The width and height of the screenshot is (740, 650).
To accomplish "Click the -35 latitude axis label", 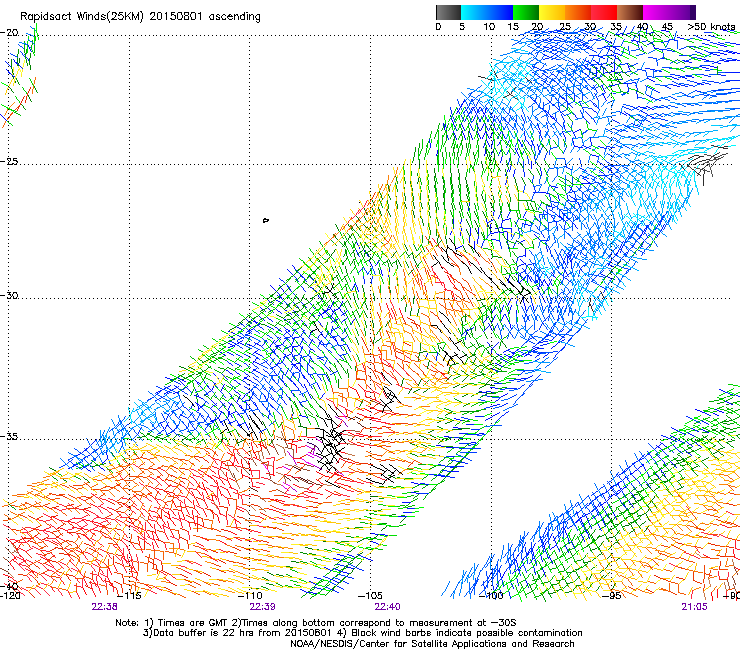I will click(x=10, y=437).
